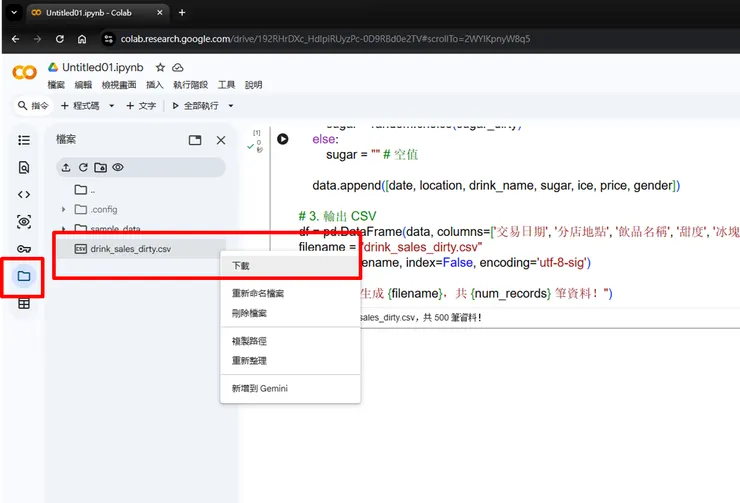Screen dimensions: 740x503
Task: Open the 檢視畫面 menu
Action: 119,85
